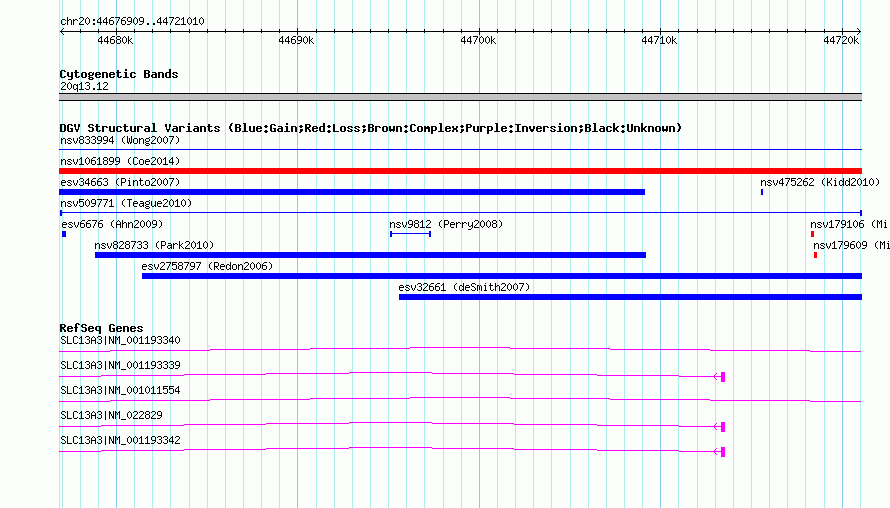Click the magenta NM_001193340 transcript line
This screenshot has width=890, height=508.
(460, 349)
